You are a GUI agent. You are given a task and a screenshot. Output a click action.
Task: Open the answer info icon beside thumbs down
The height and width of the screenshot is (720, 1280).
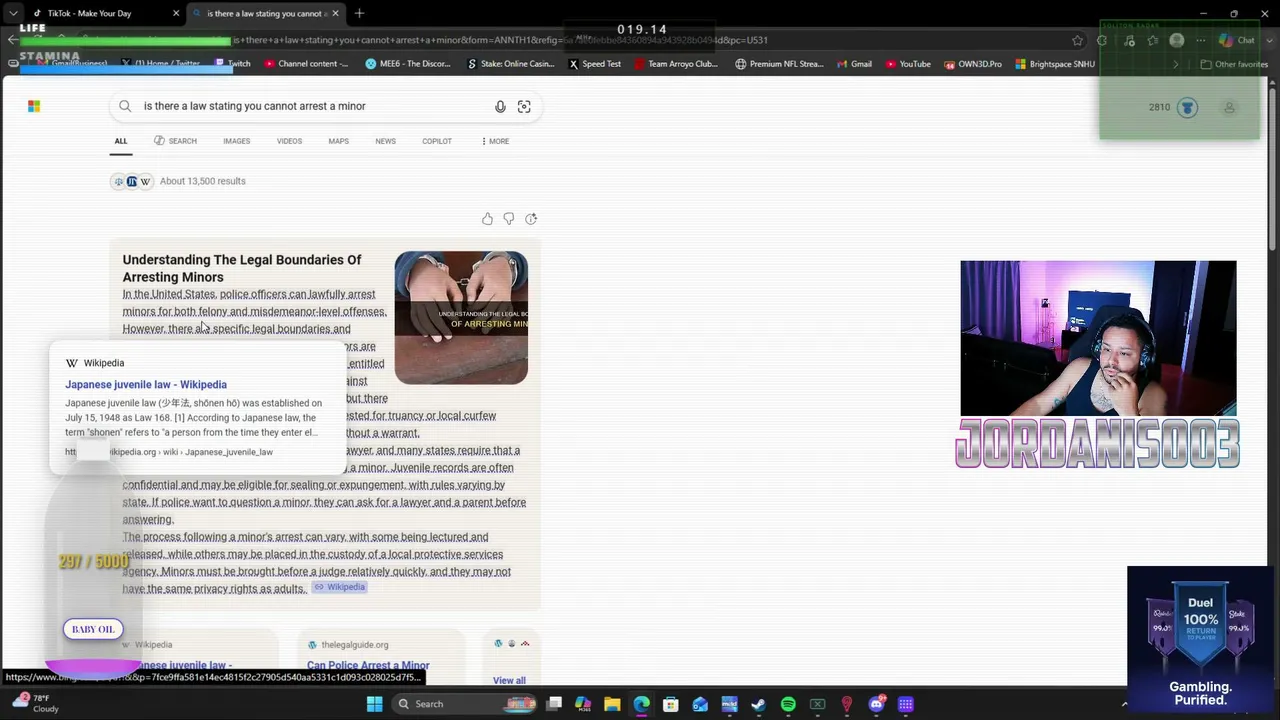[531, 219]
